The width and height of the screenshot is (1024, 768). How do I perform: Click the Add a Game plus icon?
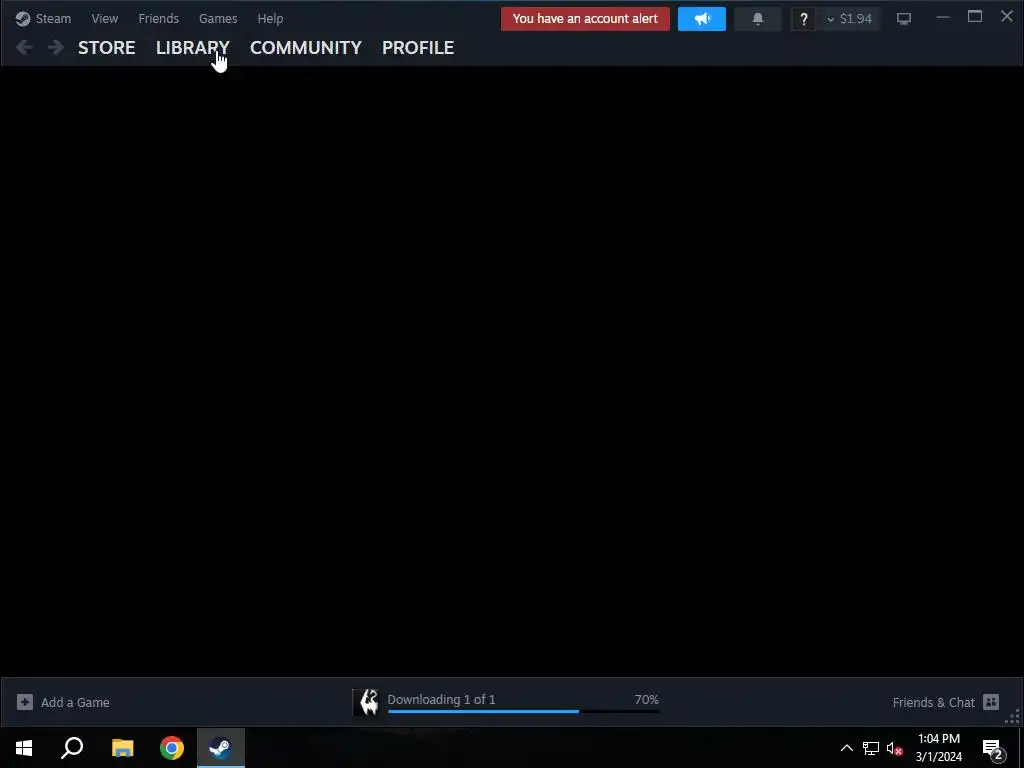pos(25,702)
